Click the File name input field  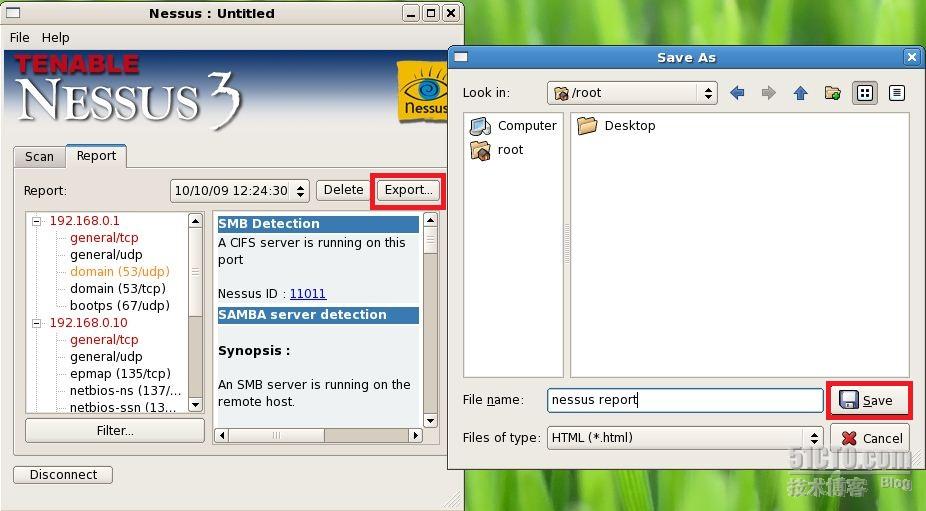(685, 400)
